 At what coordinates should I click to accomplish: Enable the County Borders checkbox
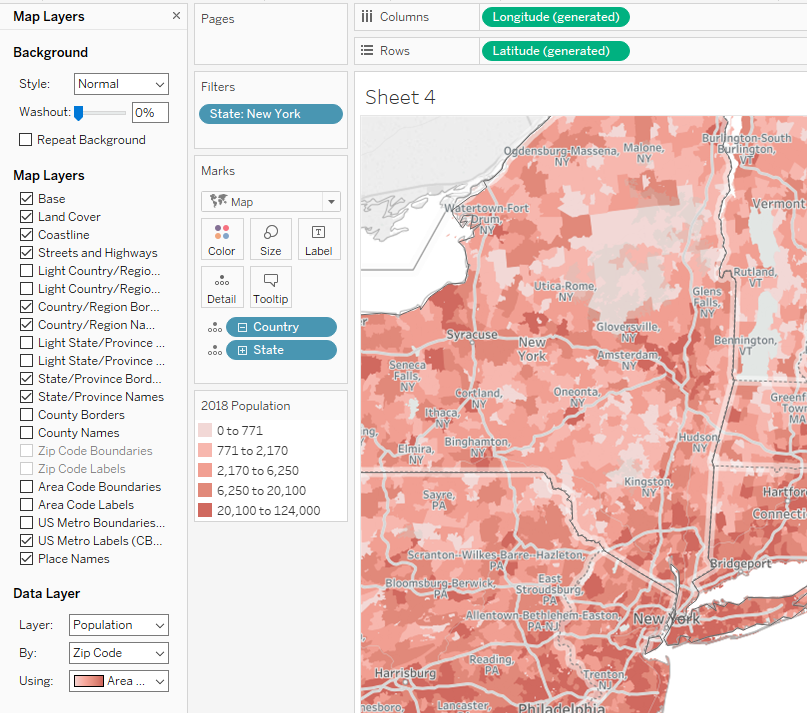pyautogui.click(x=26, y=415)
